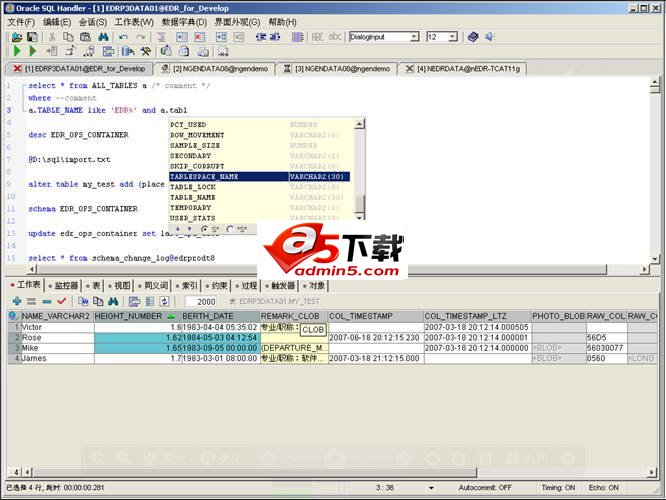This screenshot has height=500, width=666.
Task: Switch to the 对象 bottom tab
Action: click(x=314, y=285)
